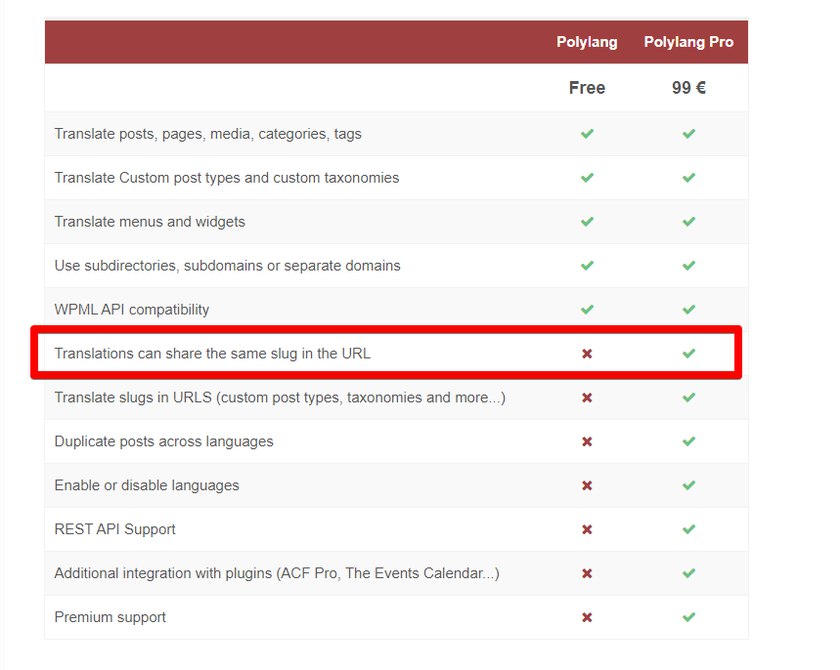Click 'Translate posts, pages, media, categories, tags' text
The width and height of the screenshot is (840, 670).
click(x=208, y=134)
